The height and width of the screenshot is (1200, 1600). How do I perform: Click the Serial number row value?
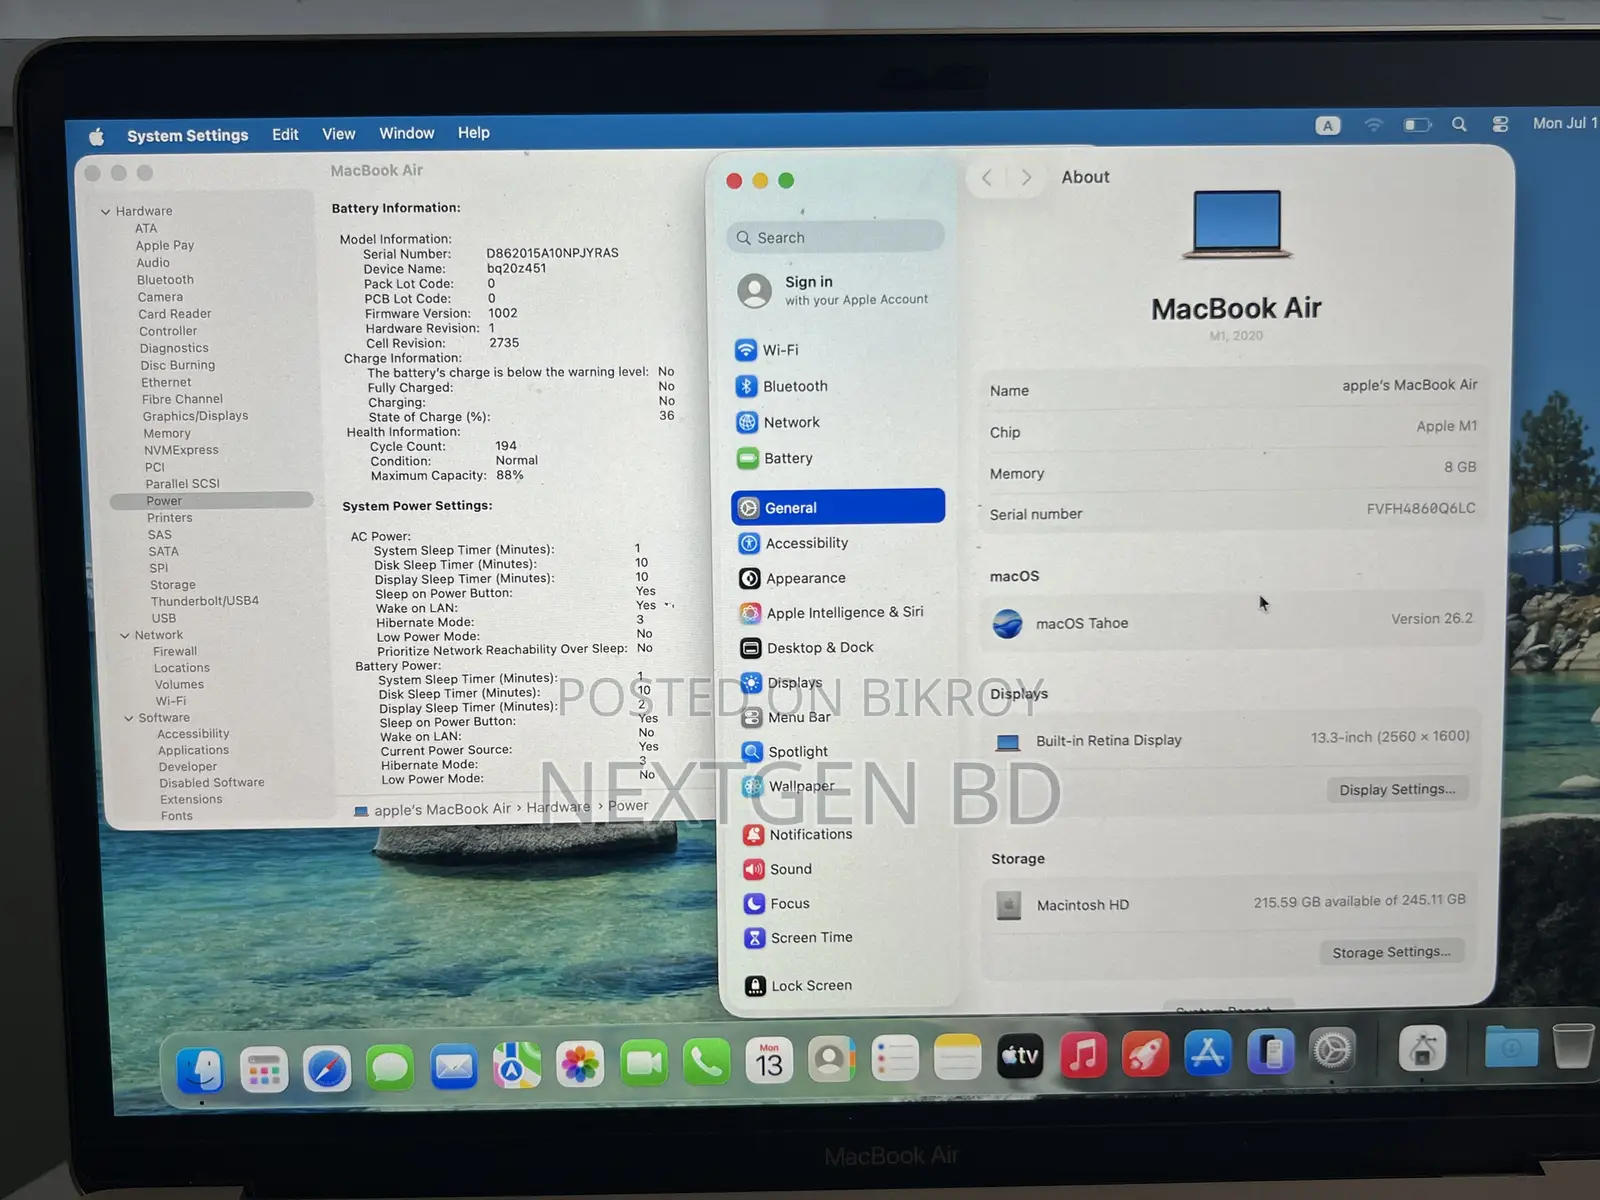(1420, 509)
